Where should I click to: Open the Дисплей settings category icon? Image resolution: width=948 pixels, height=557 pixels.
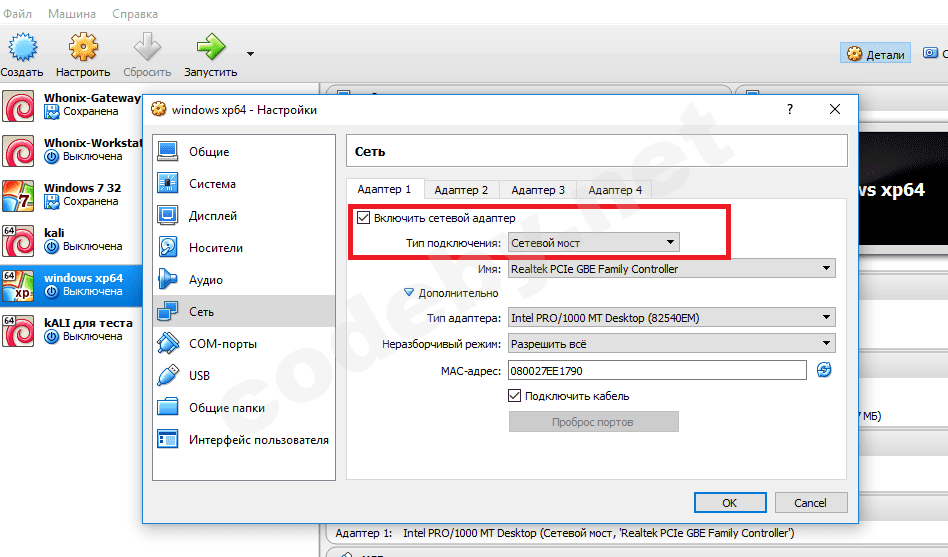tap(167, 215)
